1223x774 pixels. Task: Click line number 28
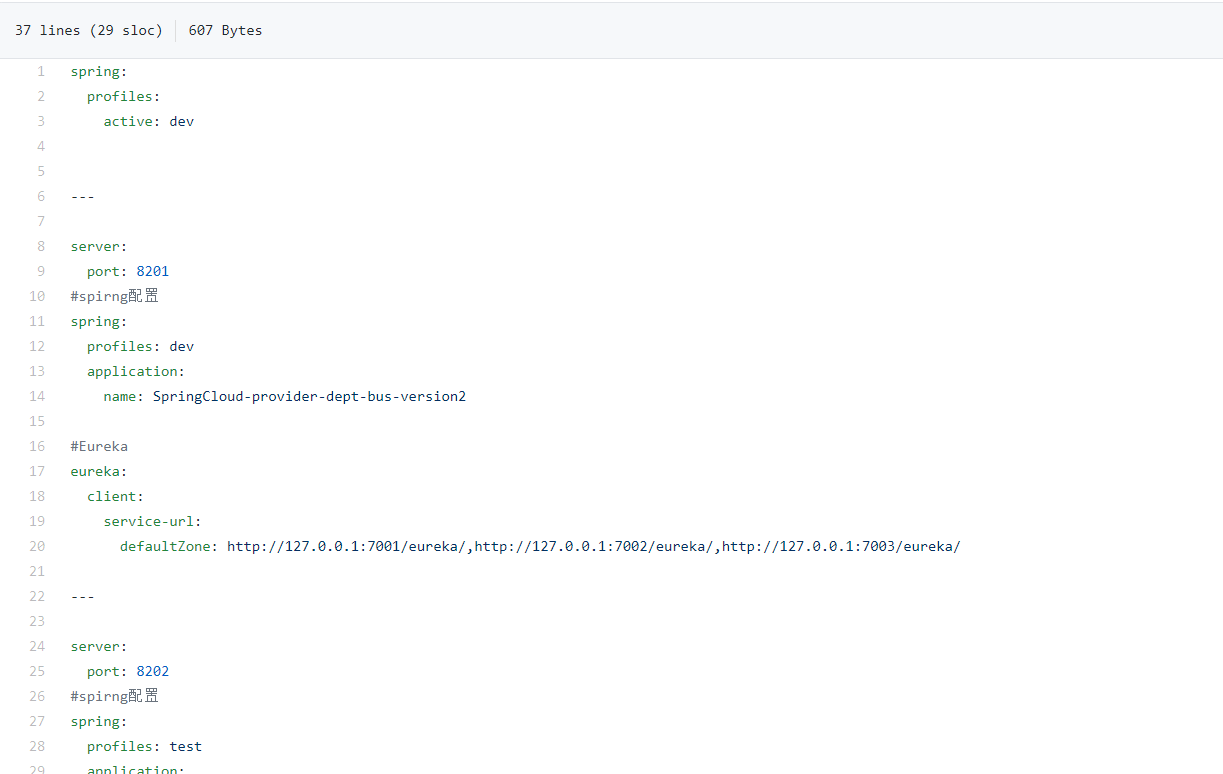[37, 746]
